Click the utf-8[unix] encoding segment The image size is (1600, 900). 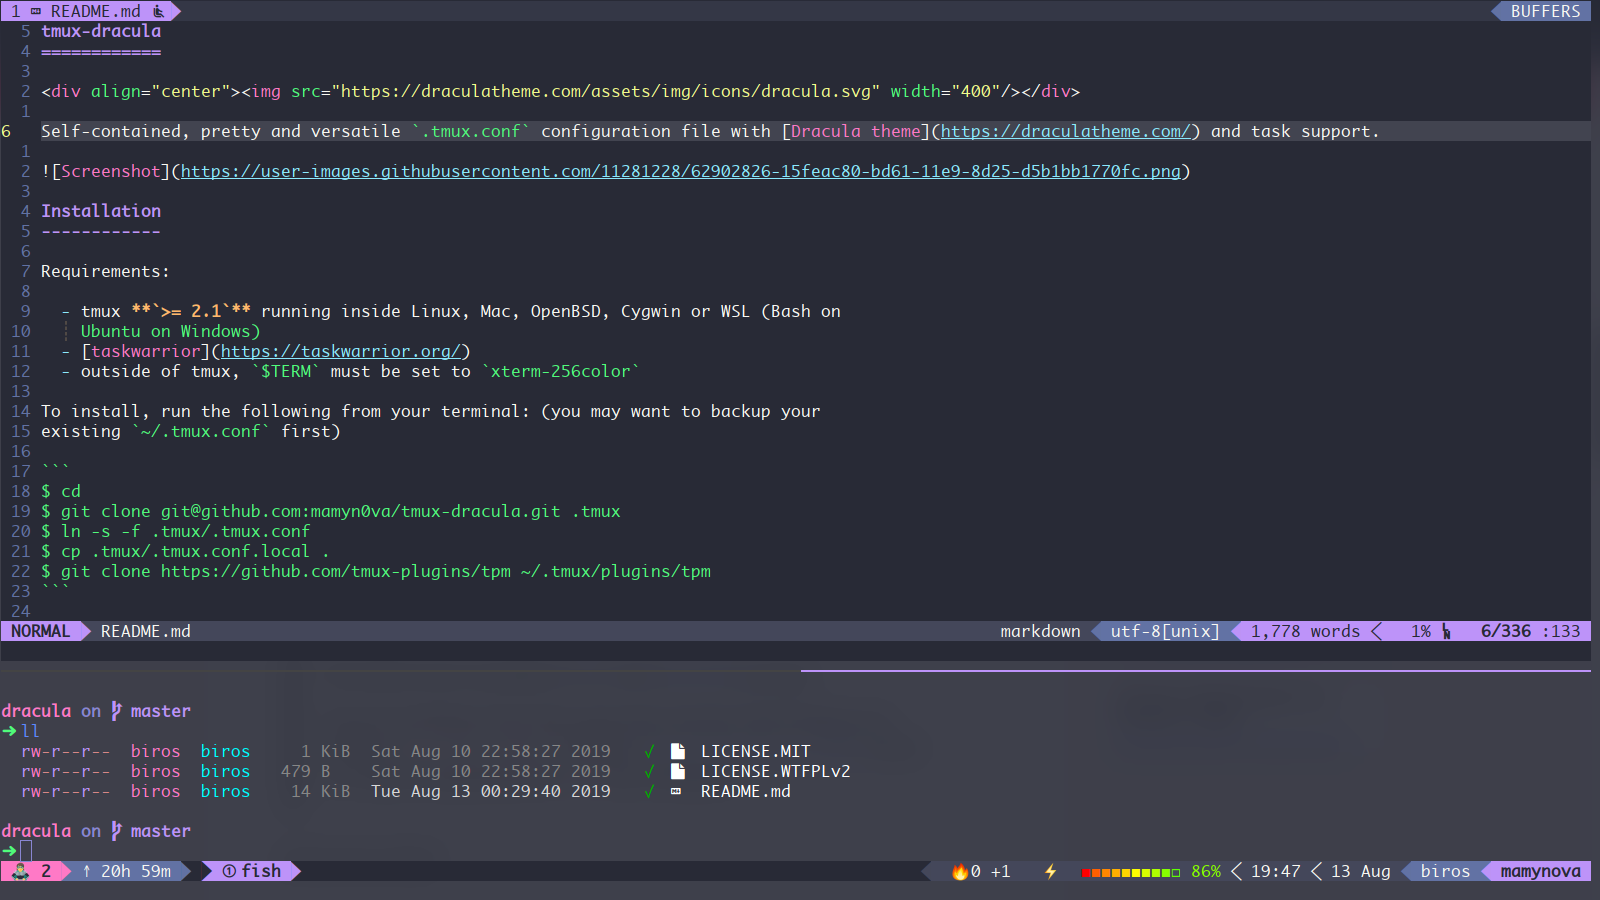click(1165, 631)
